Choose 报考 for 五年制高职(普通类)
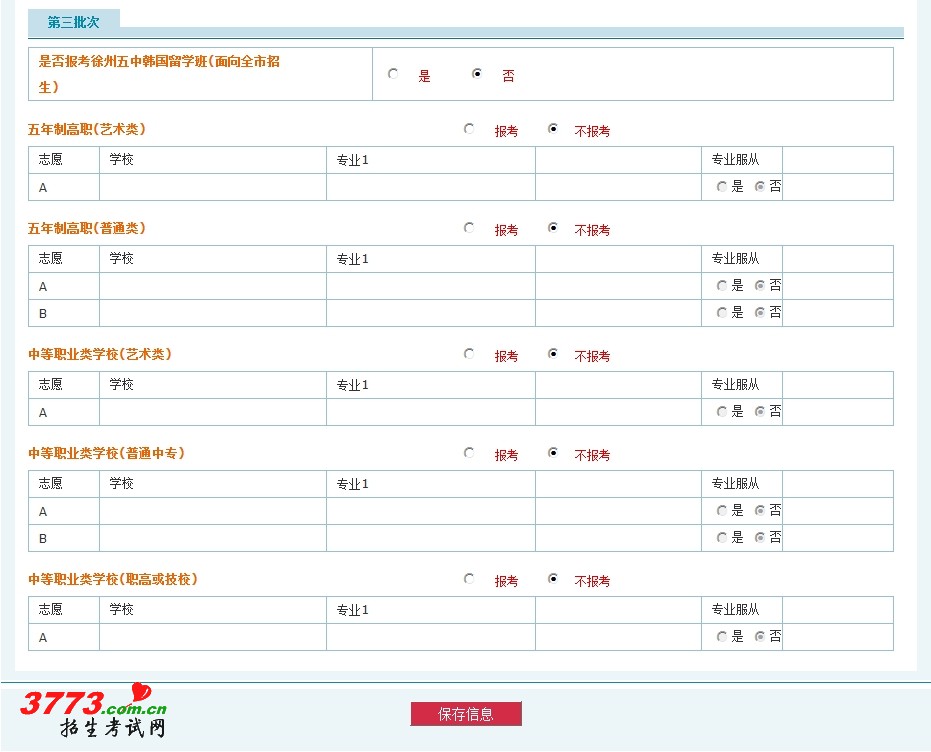The height and width of the screenshot is (752, 931). 469,228
